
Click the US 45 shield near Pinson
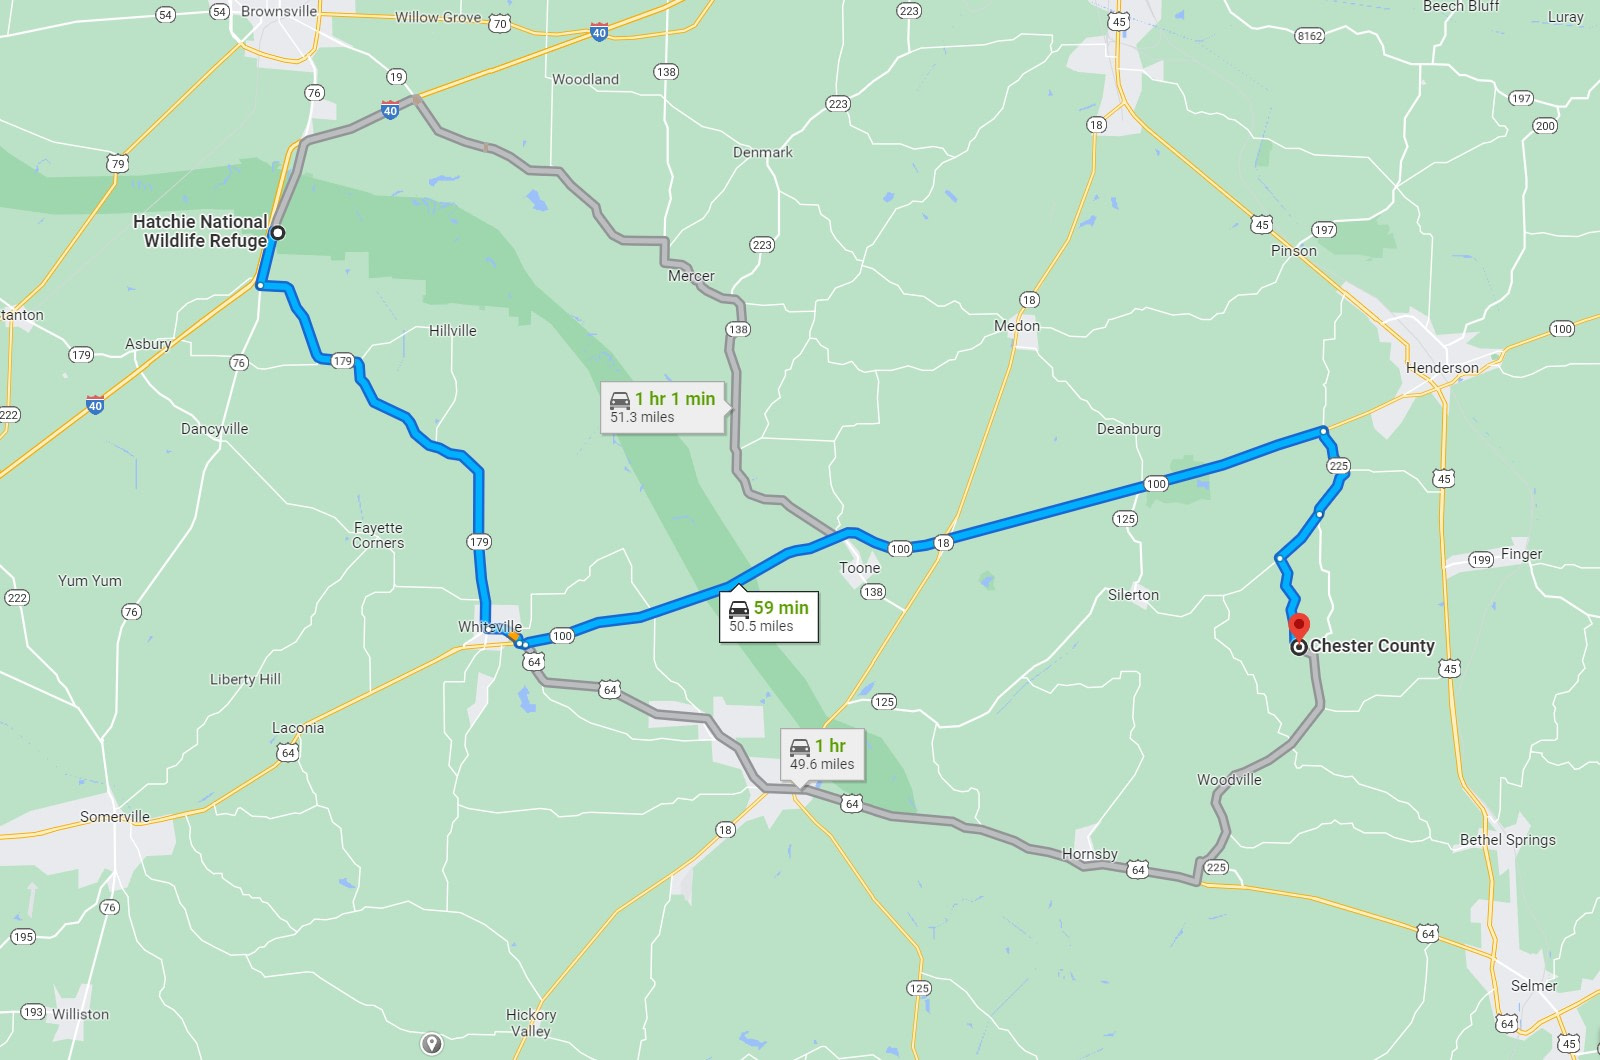pyautogui.click(x=1262, y=224)
